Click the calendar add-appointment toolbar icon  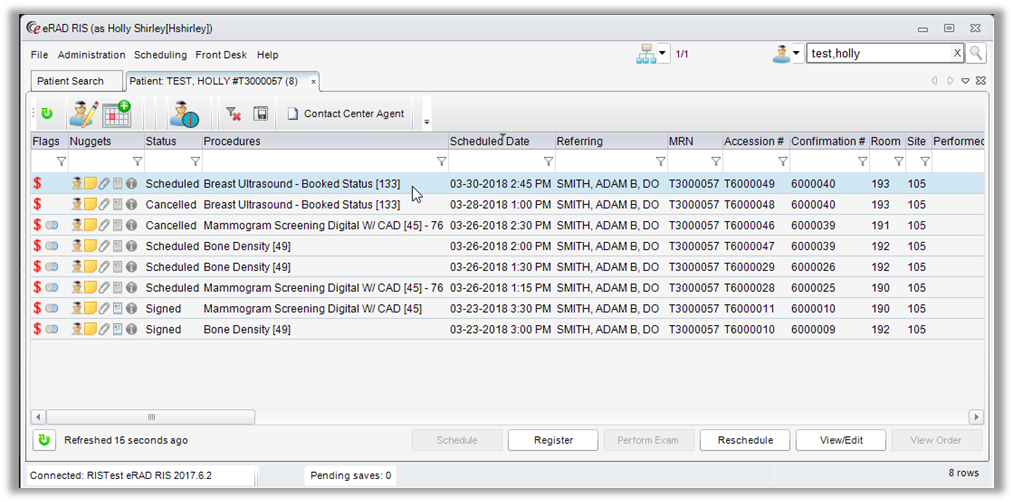(117, 114)
